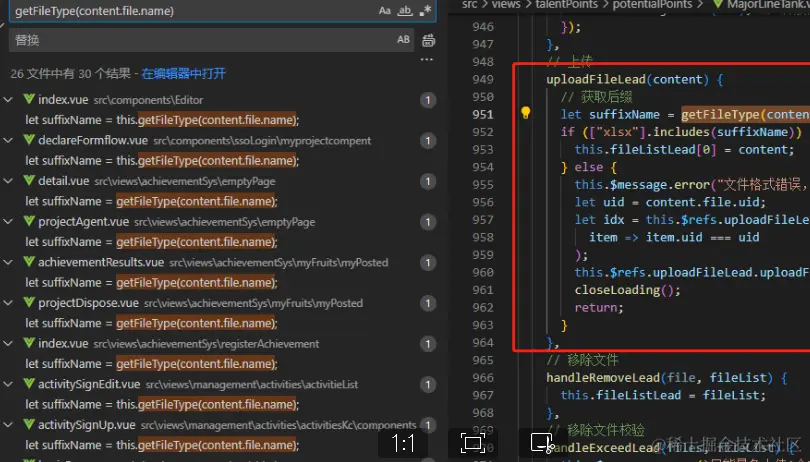Screen dimensions: 810x462
Task: Collapse activitySignUp.vue result group
Action: [8, 425]
